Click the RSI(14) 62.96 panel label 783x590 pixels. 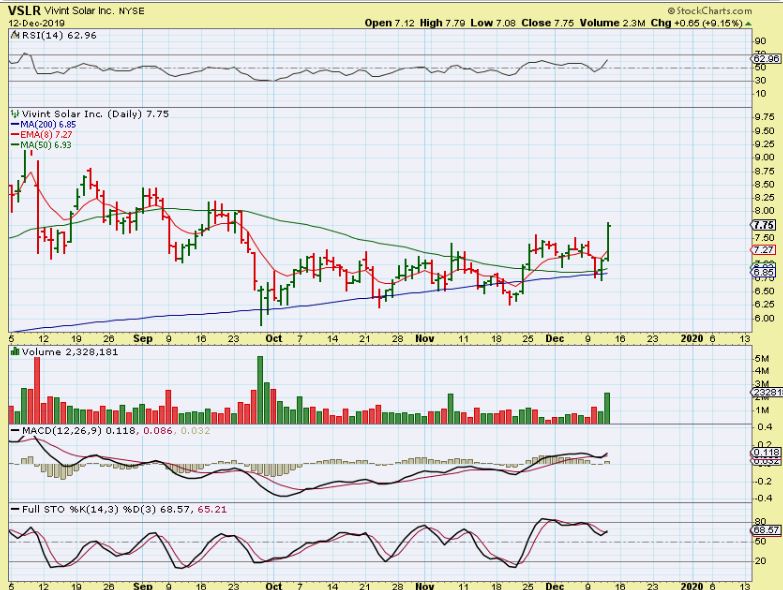click(59, 35)
